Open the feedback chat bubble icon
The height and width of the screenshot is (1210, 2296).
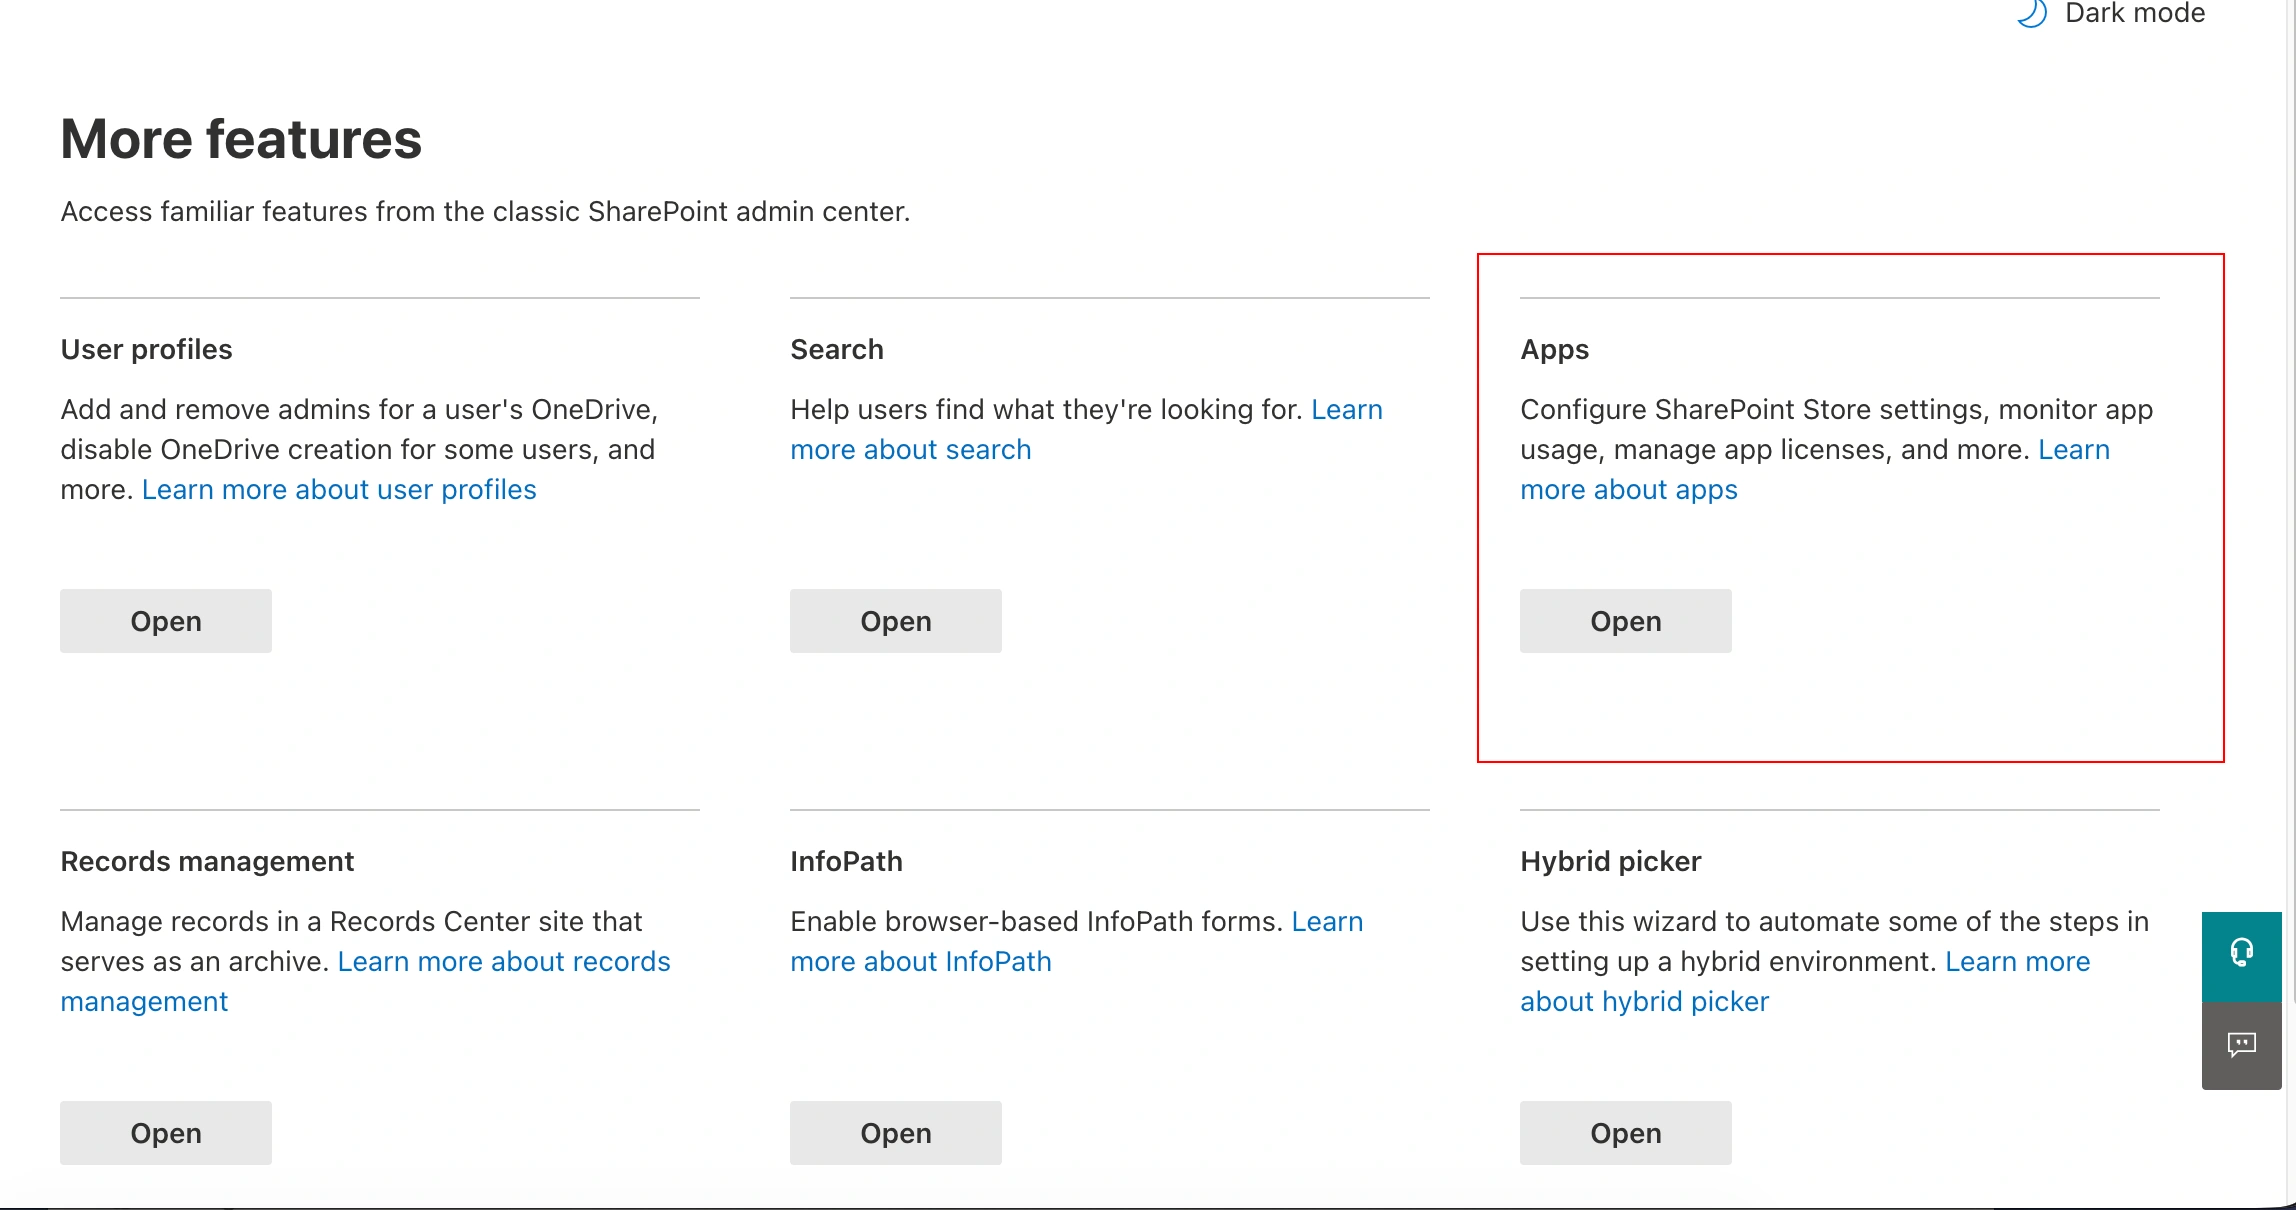click(2242, 1045)
